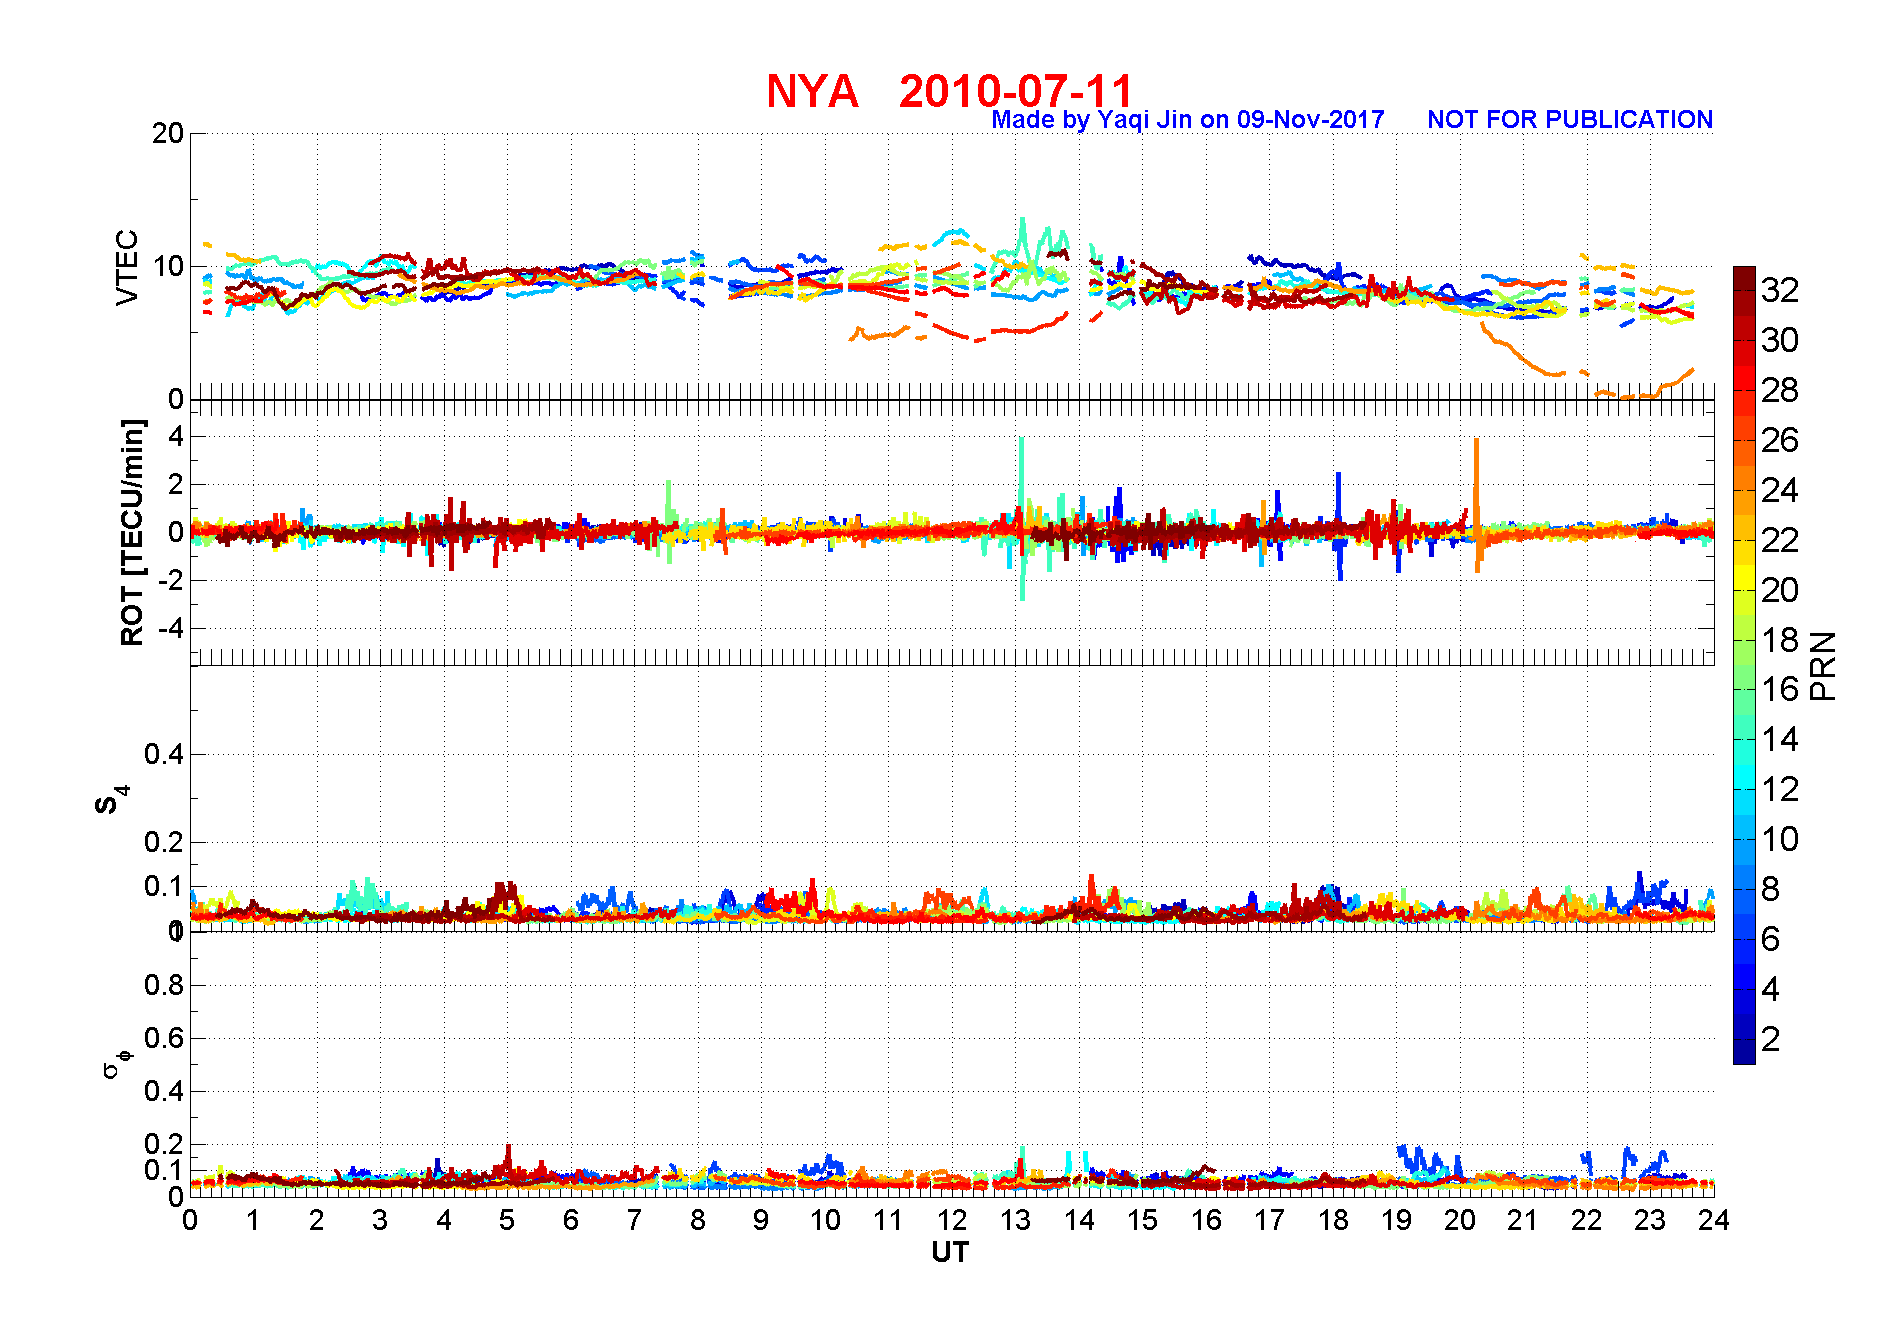Click the blue sigma-phi peaks near 19 UT

(x=1428, y=1162)
